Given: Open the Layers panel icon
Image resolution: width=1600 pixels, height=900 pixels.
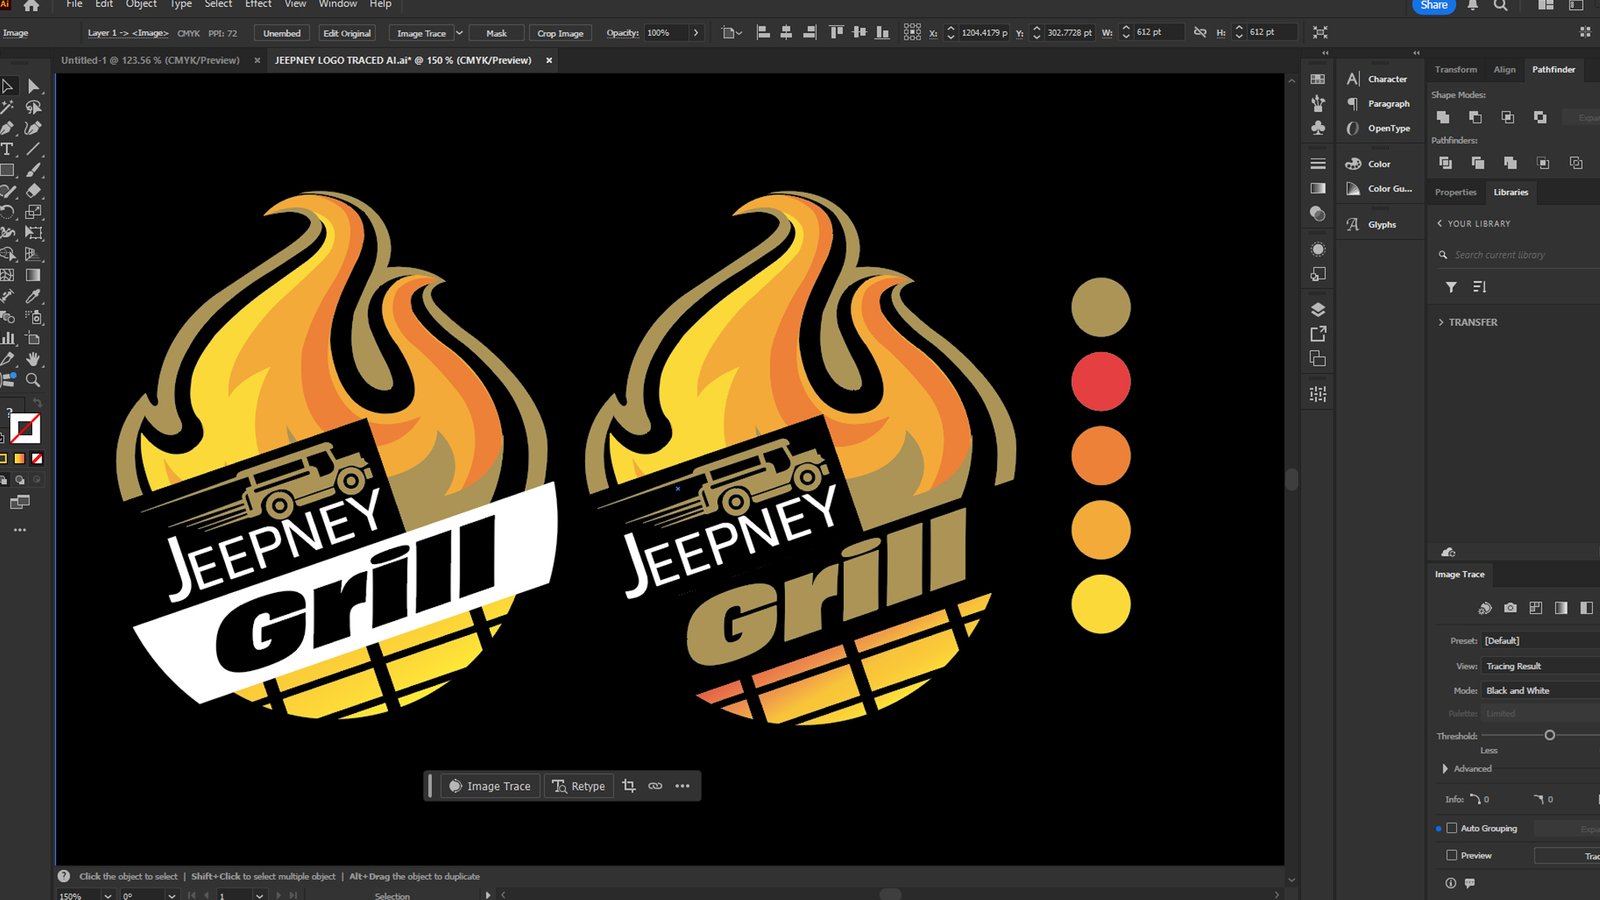Looking at the screenshot, I should 1318,309.
